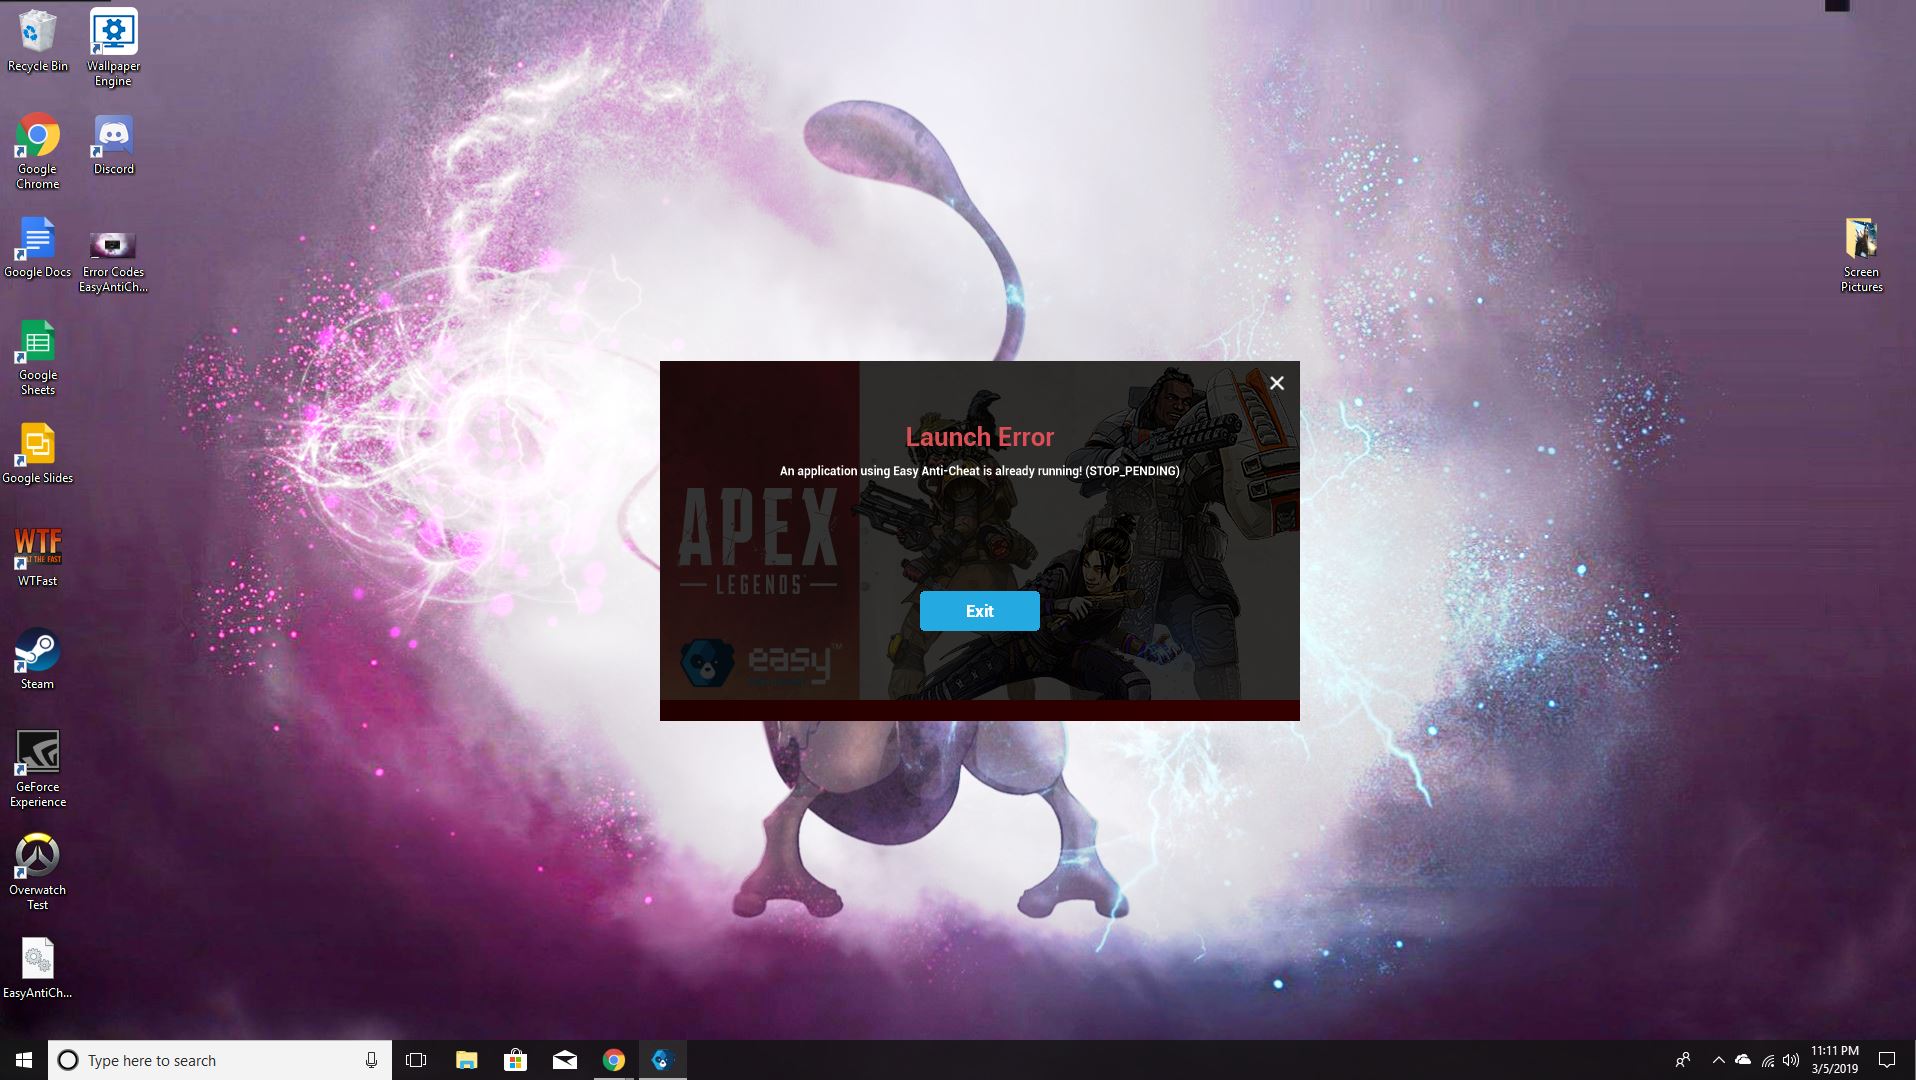Open File Explorer from the taskbar
This screenshot has width=1916, height=1080.
point(466,1060)
